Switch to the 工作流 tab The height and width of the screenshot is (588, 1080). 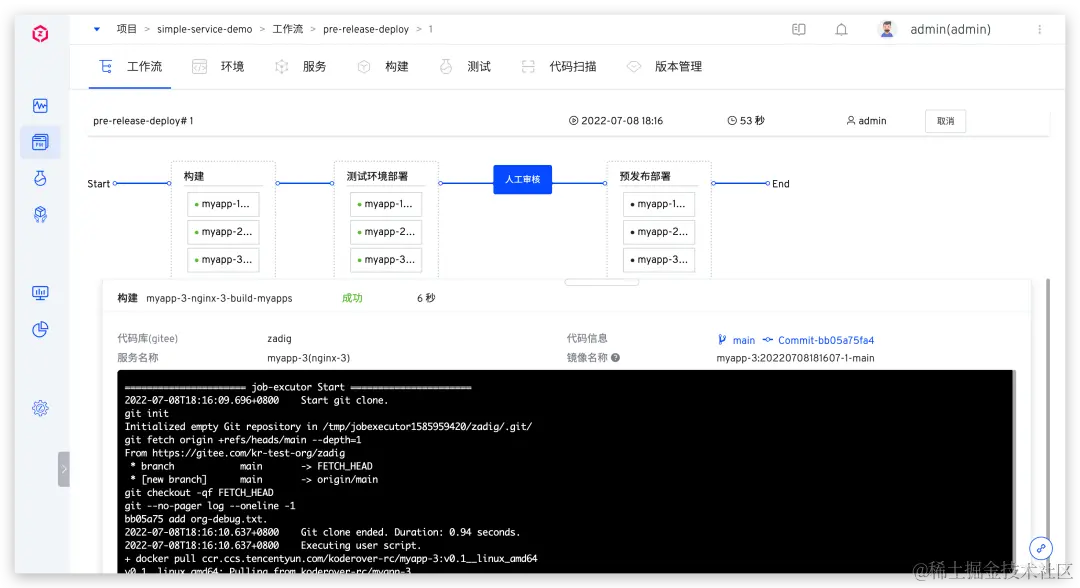click(130, 67)
